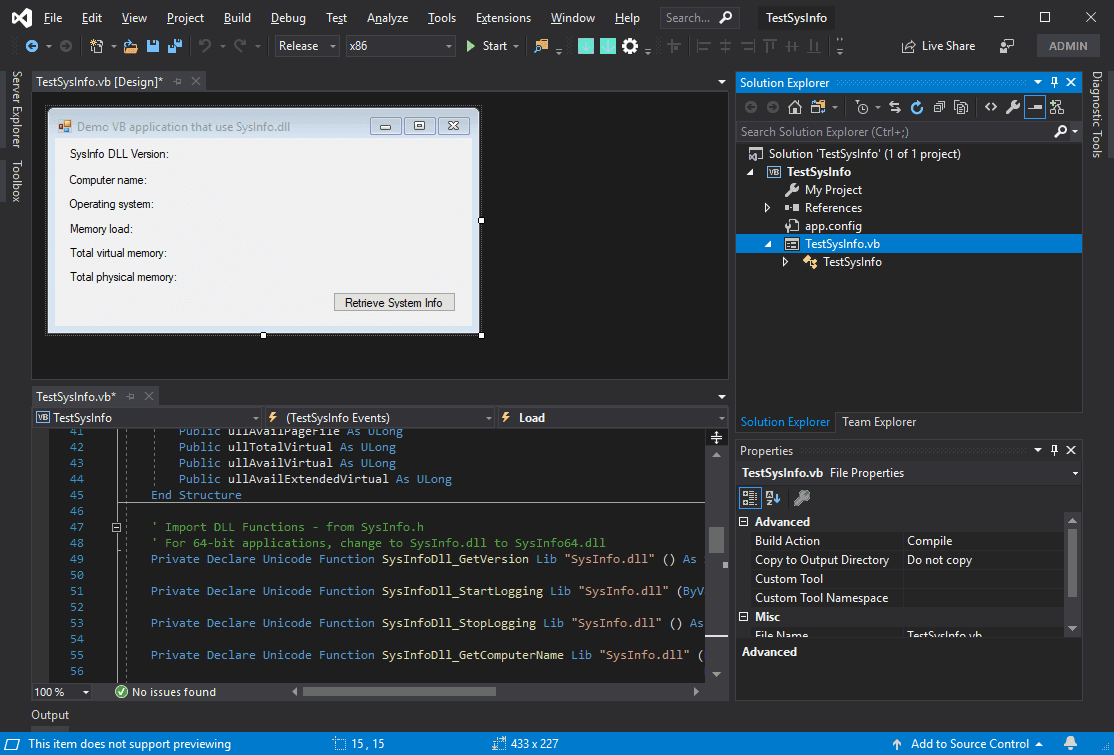
Task: Collapse the Advanced properties category
Action: (x=744, y=522)
